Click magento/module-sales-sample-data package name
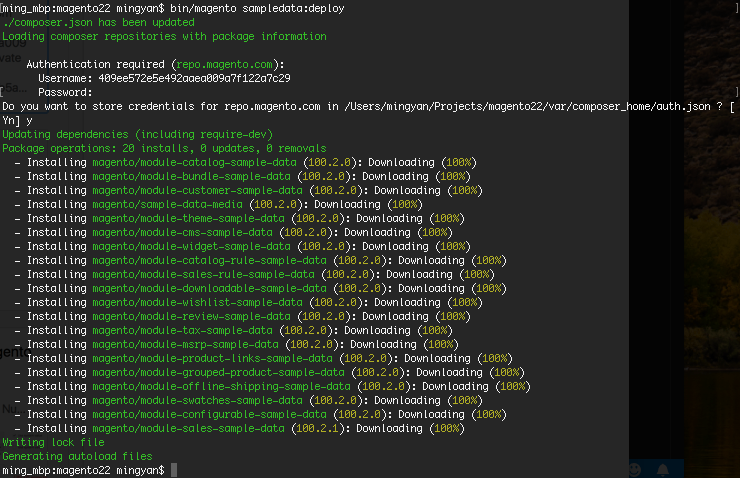740x478 pixels. point(188,428)
